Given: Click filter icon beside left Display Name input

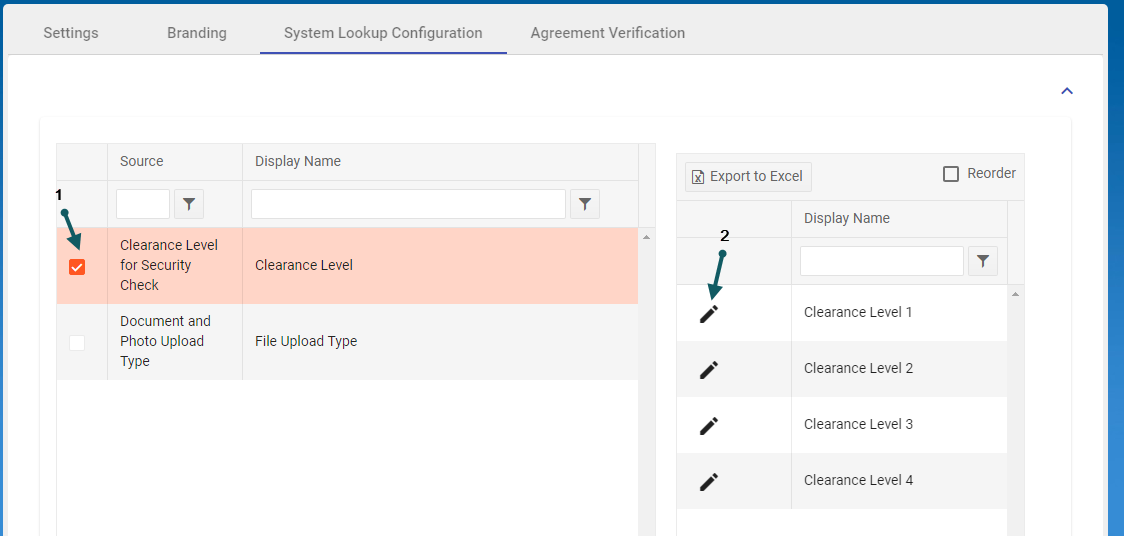Looking at the screenshot, I should pos(585,205).
